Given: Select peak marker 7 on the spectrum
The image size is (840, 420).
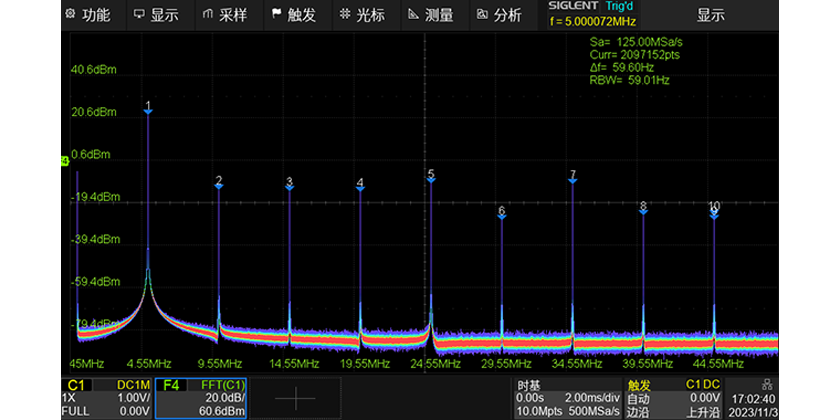Looking at the screenshot, I should 573,178.
